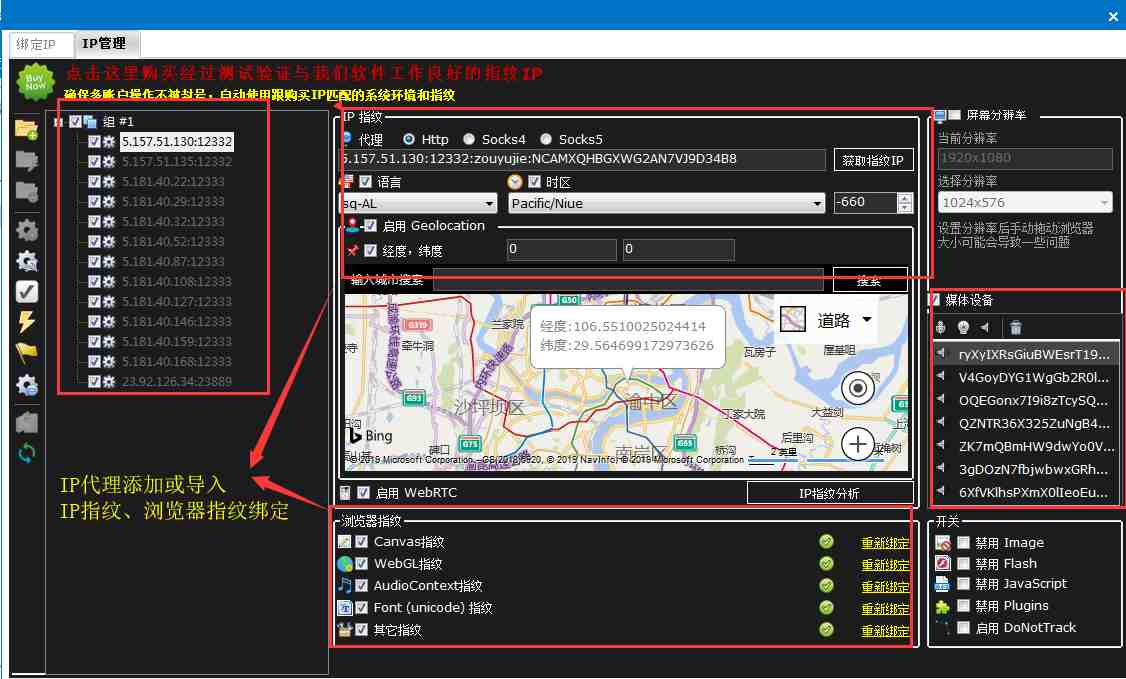Click the webcam icon in media devices toolbar
Viewport: 1126px width, 679px height.
click(963, 328)
